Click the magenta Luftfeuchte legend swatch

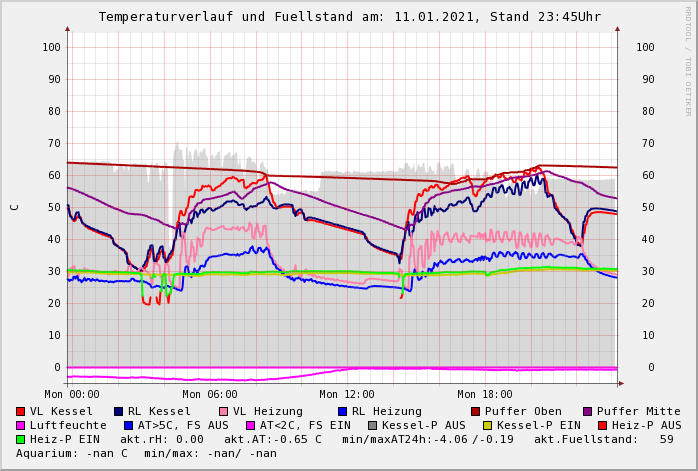tap(21, 425)
